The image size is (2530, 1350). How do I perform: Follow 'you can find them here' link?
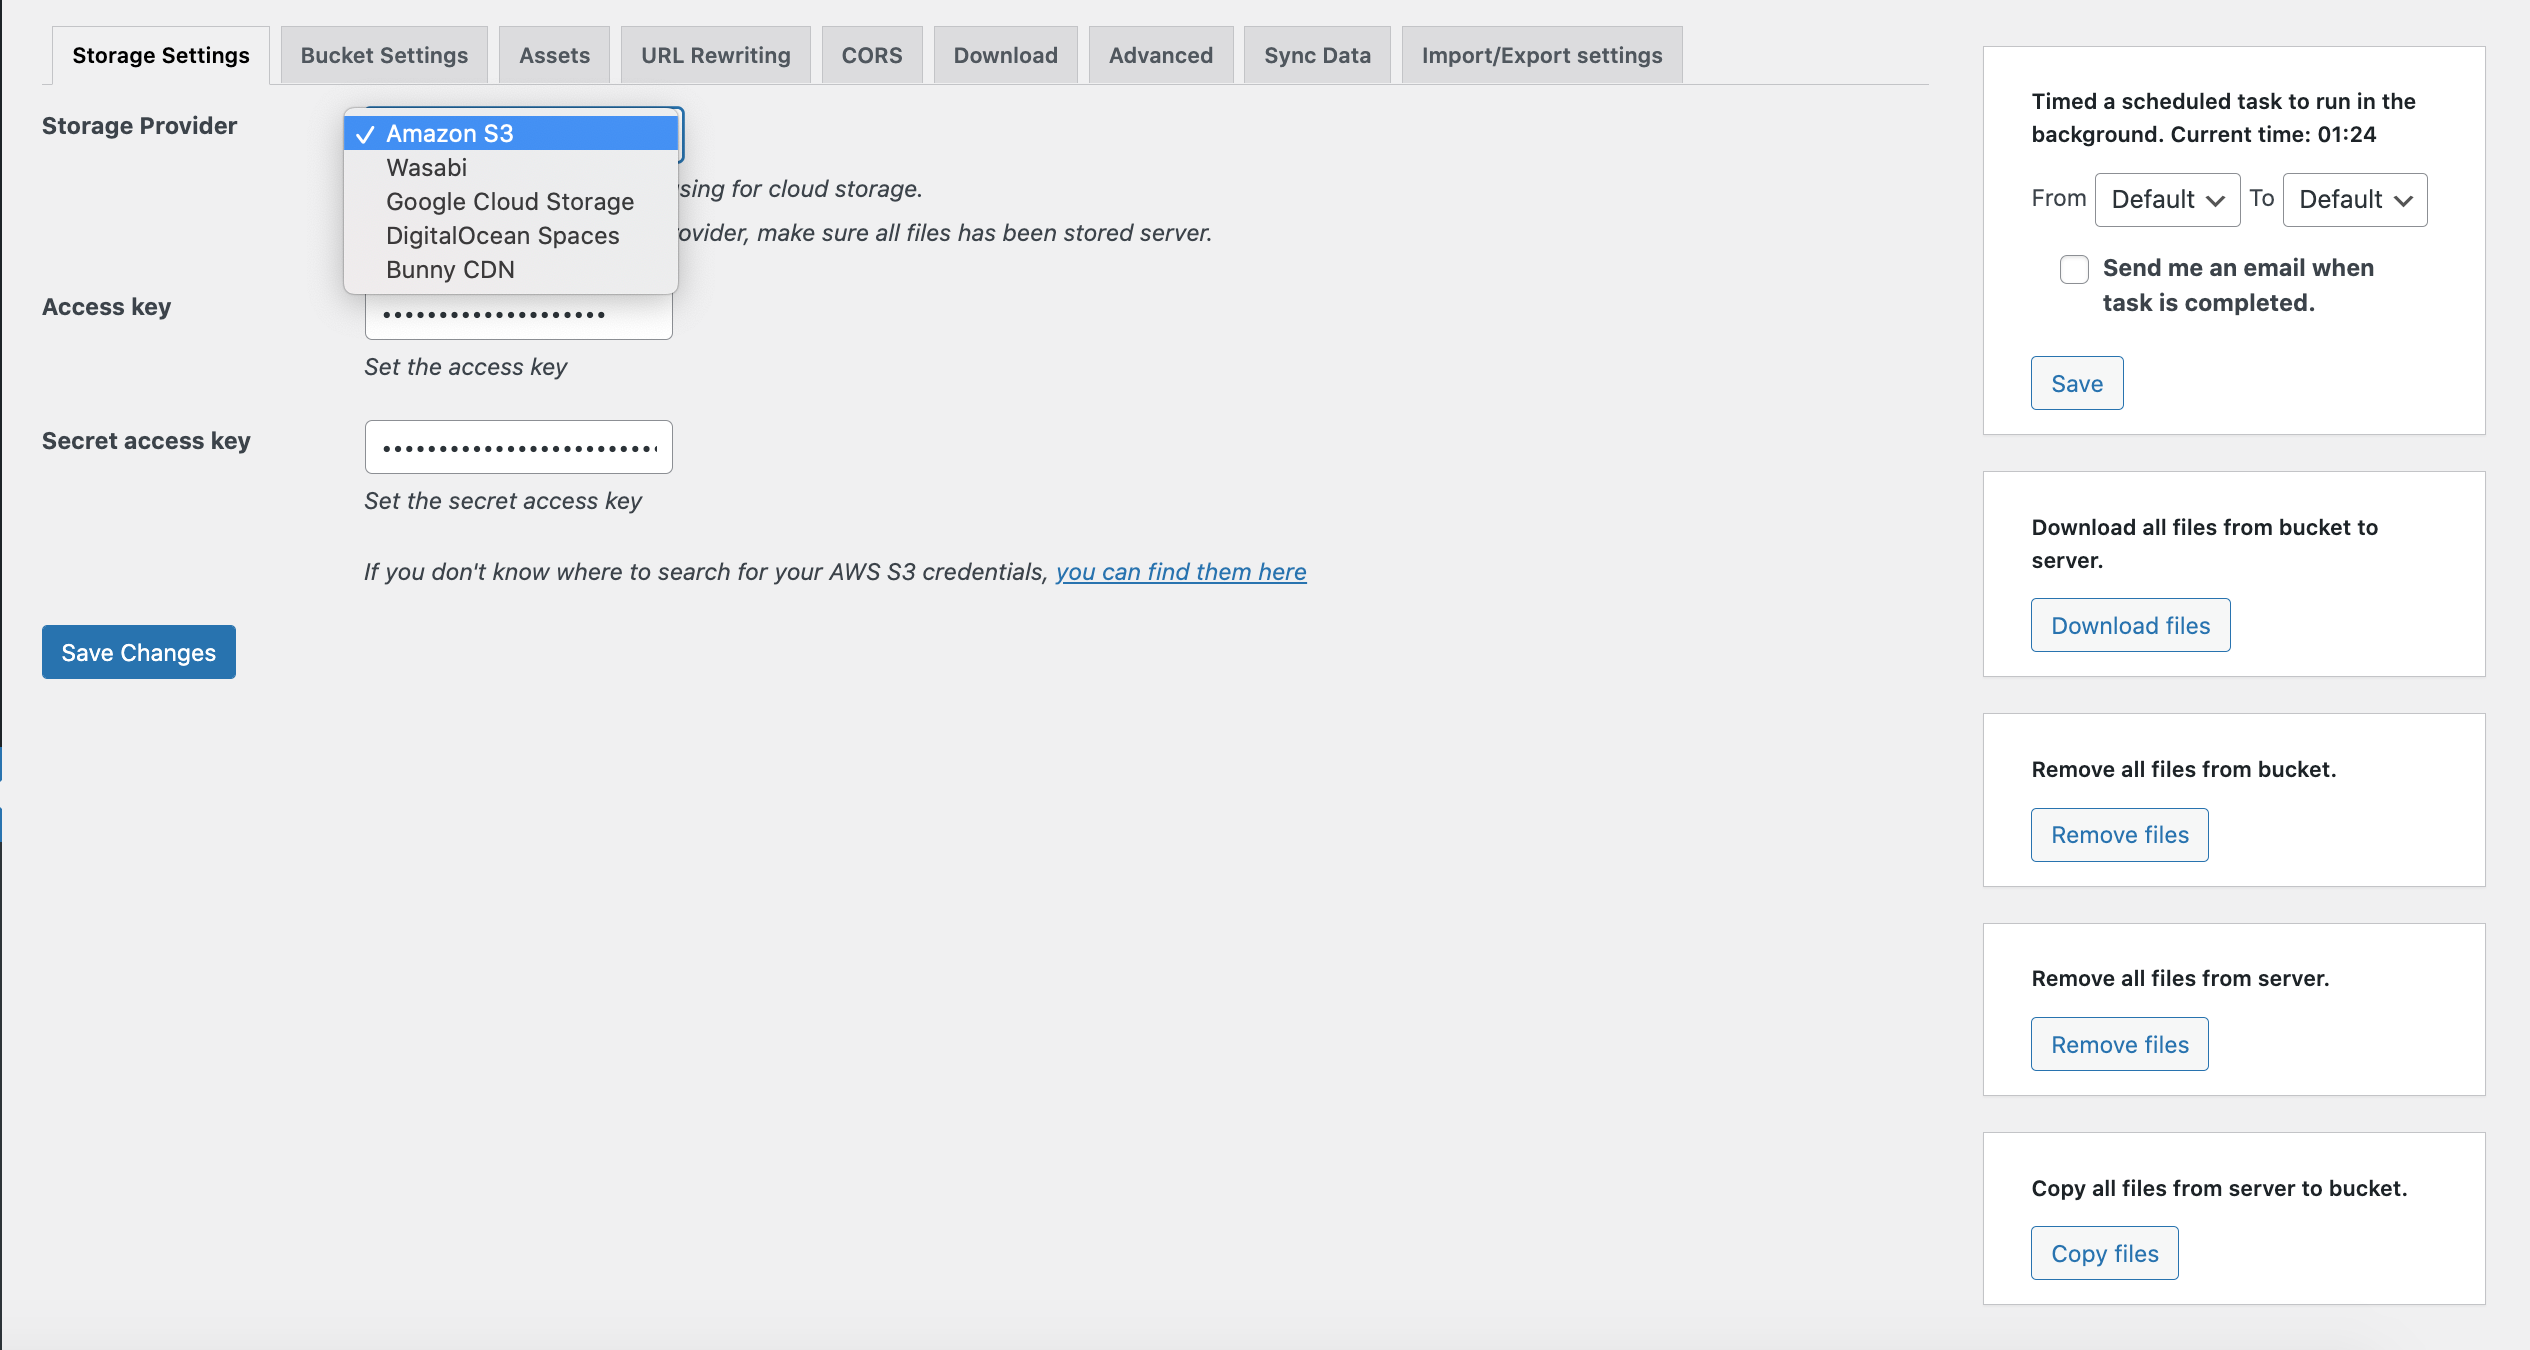[1180, 572]
